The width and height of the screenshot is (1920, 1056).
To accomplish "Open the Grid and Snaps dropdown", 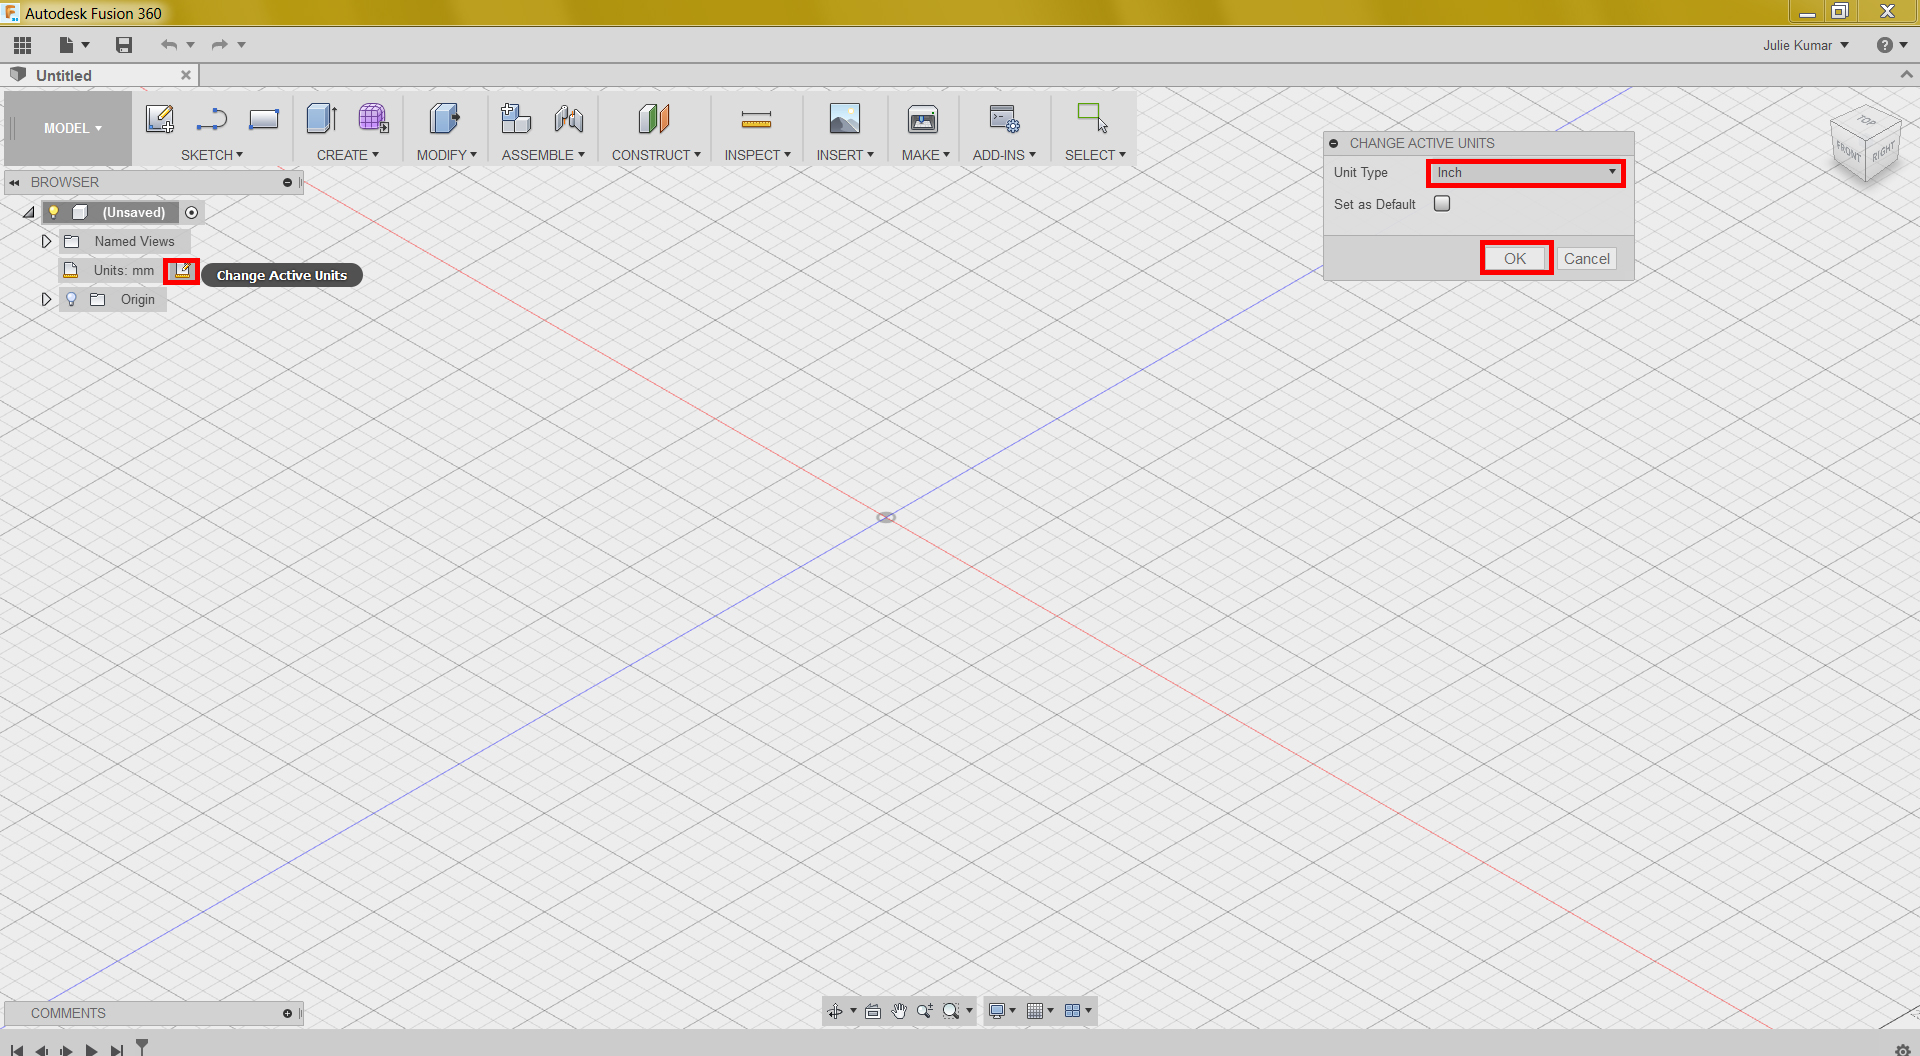I will [x=1040, y=1011].
